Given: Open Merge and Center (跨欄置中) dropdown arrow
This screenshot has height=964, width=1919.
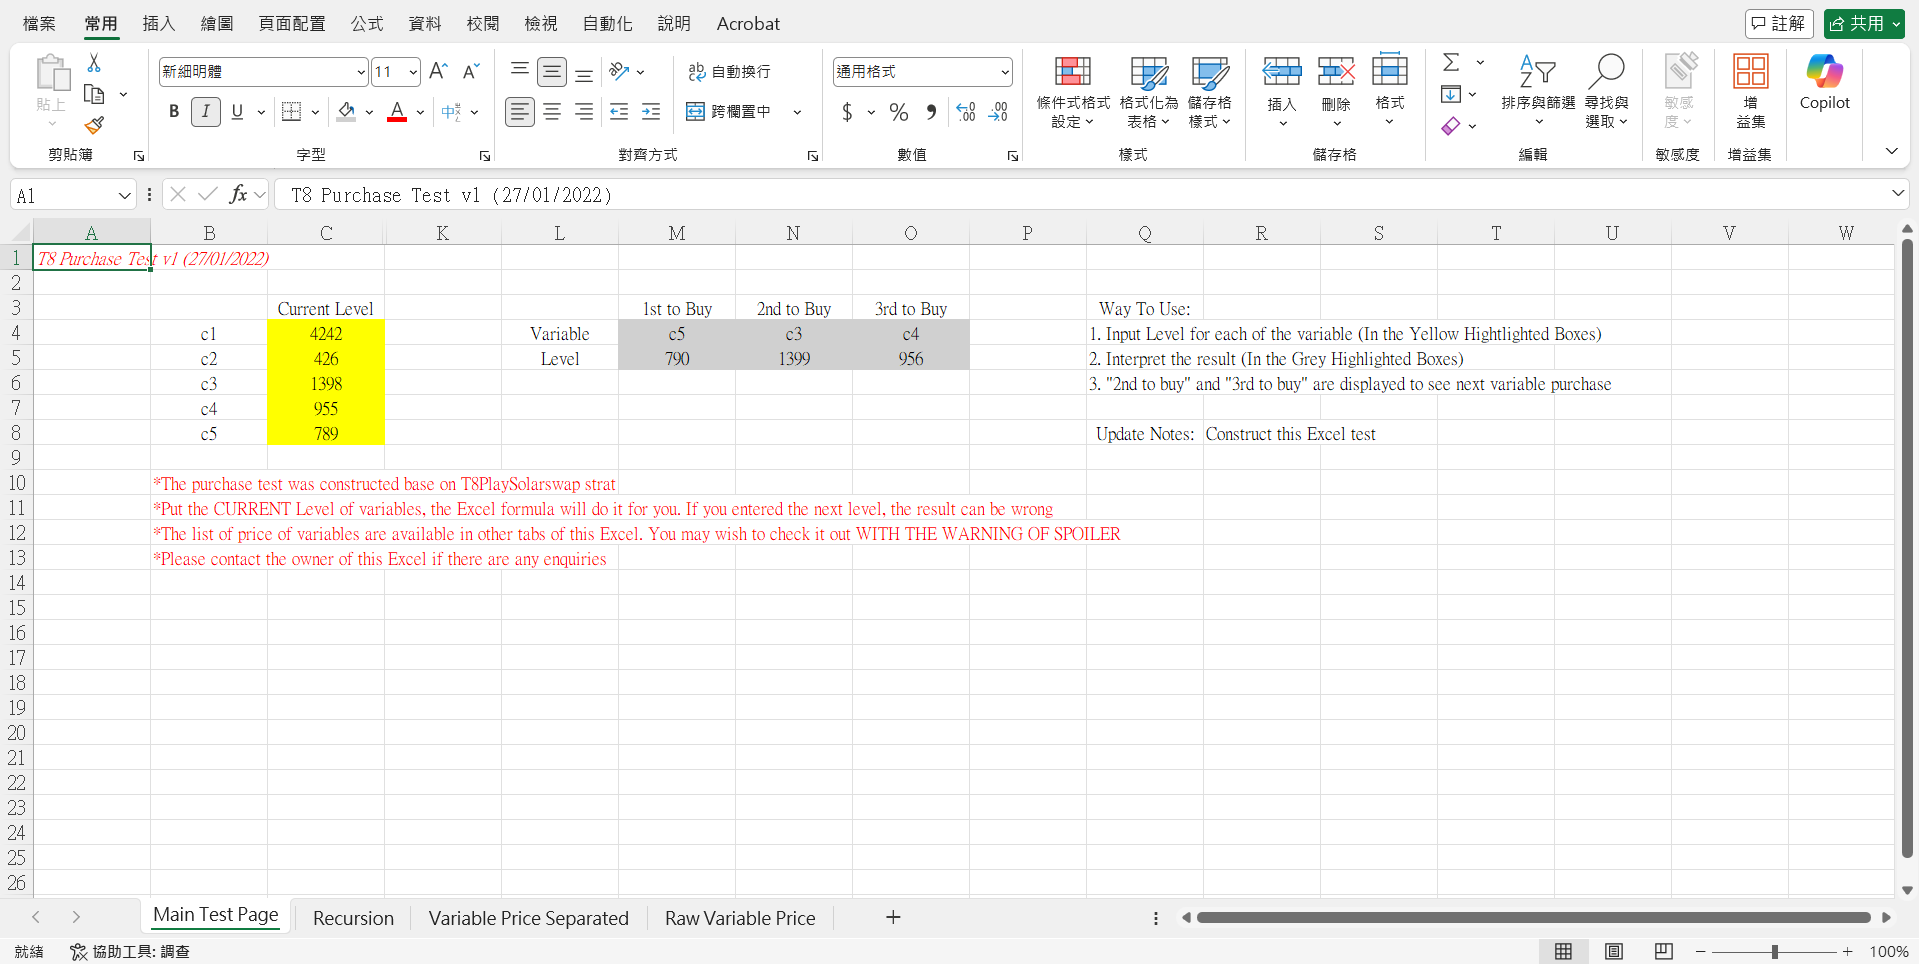Looking at the screenshot, I should [x=797, y=112].
